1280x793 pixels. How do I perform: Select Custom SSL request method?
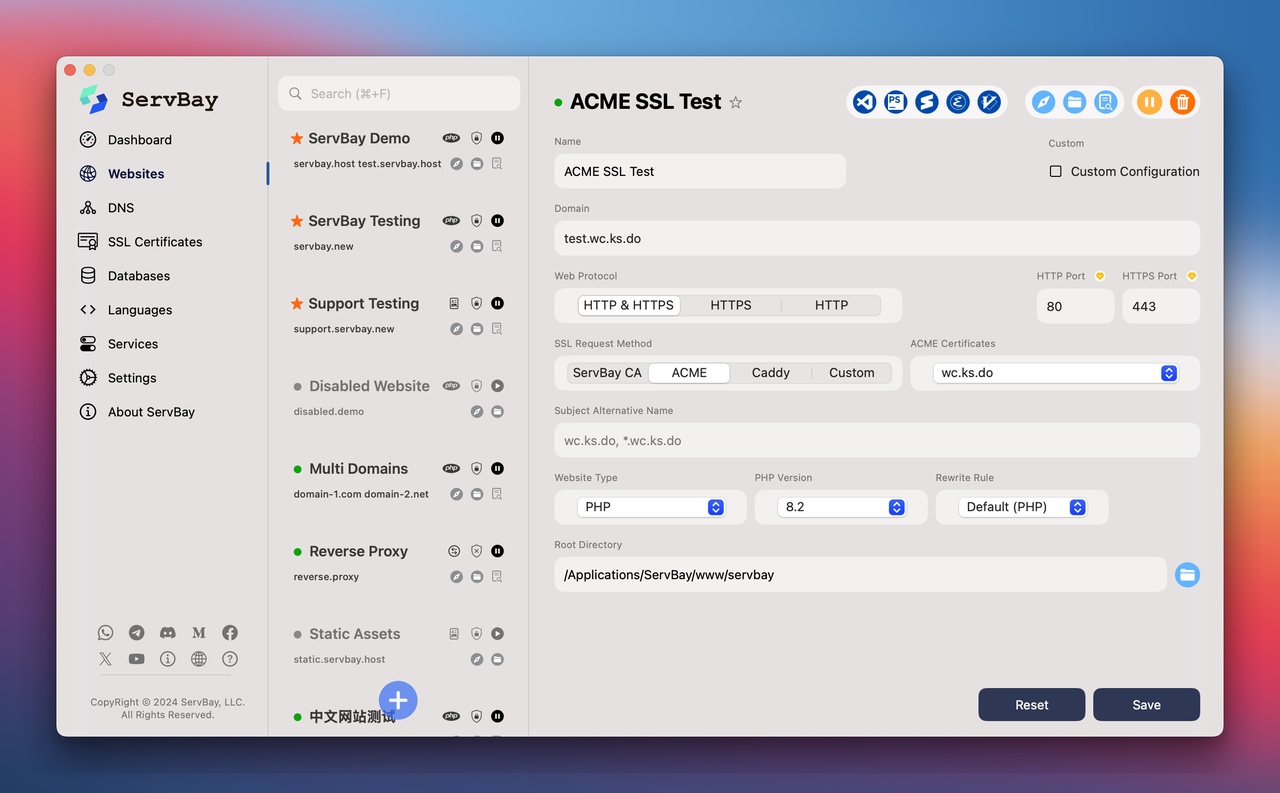point(852,373)
